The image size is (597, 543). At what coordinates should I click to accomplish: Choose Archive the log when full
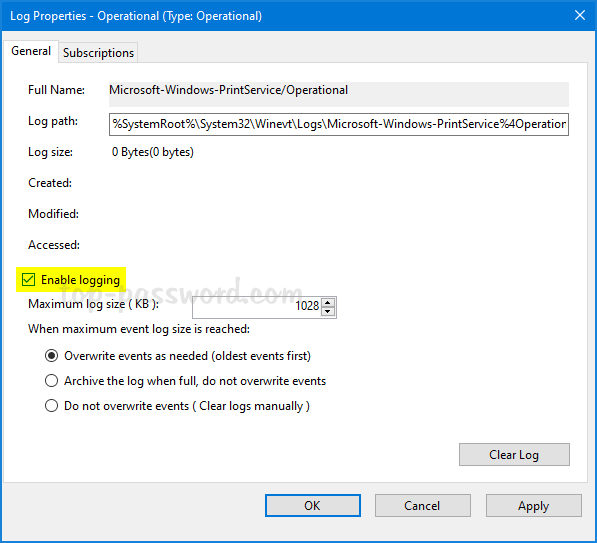(x=51, y=381)
